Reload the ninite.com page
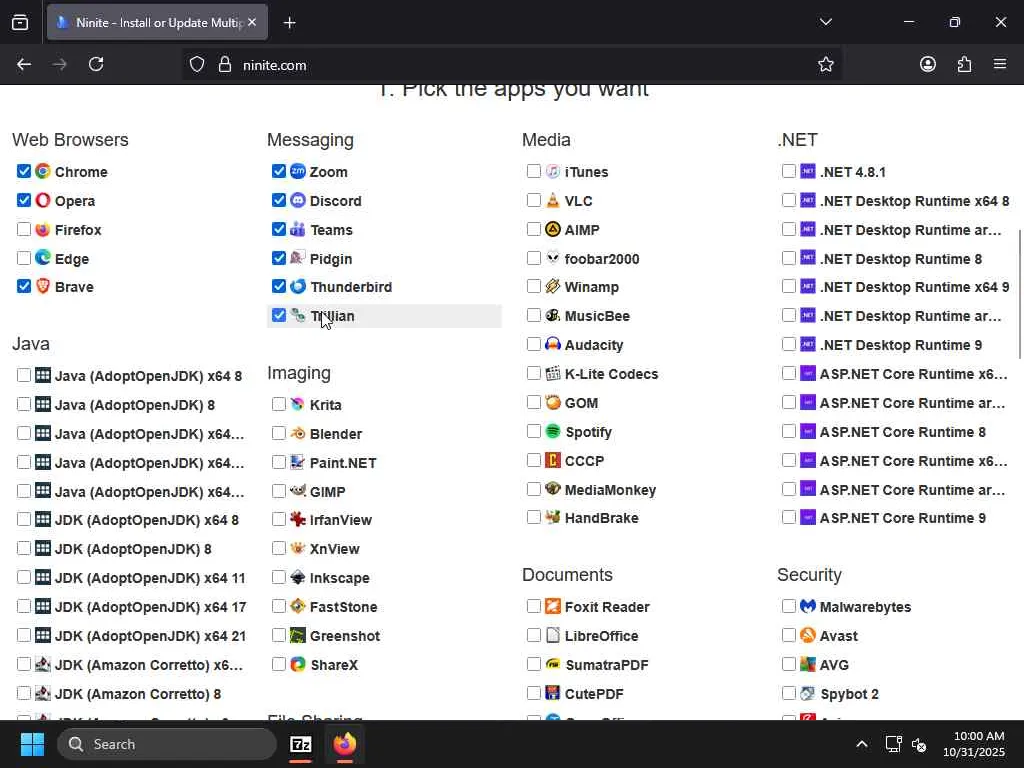 point(96,65)
